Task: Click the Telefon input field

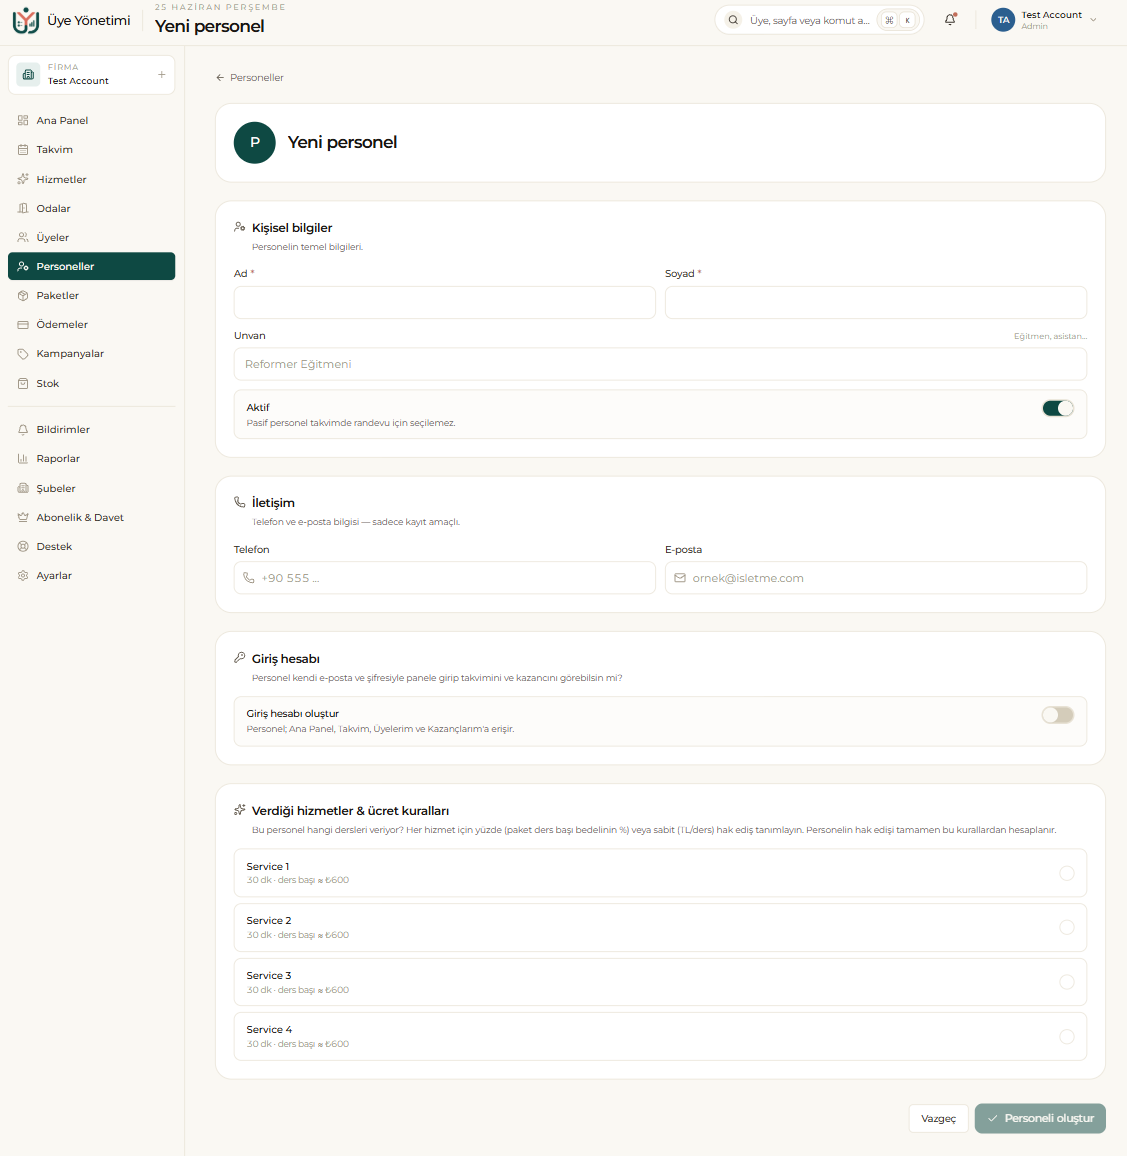Action: point(444,578)
